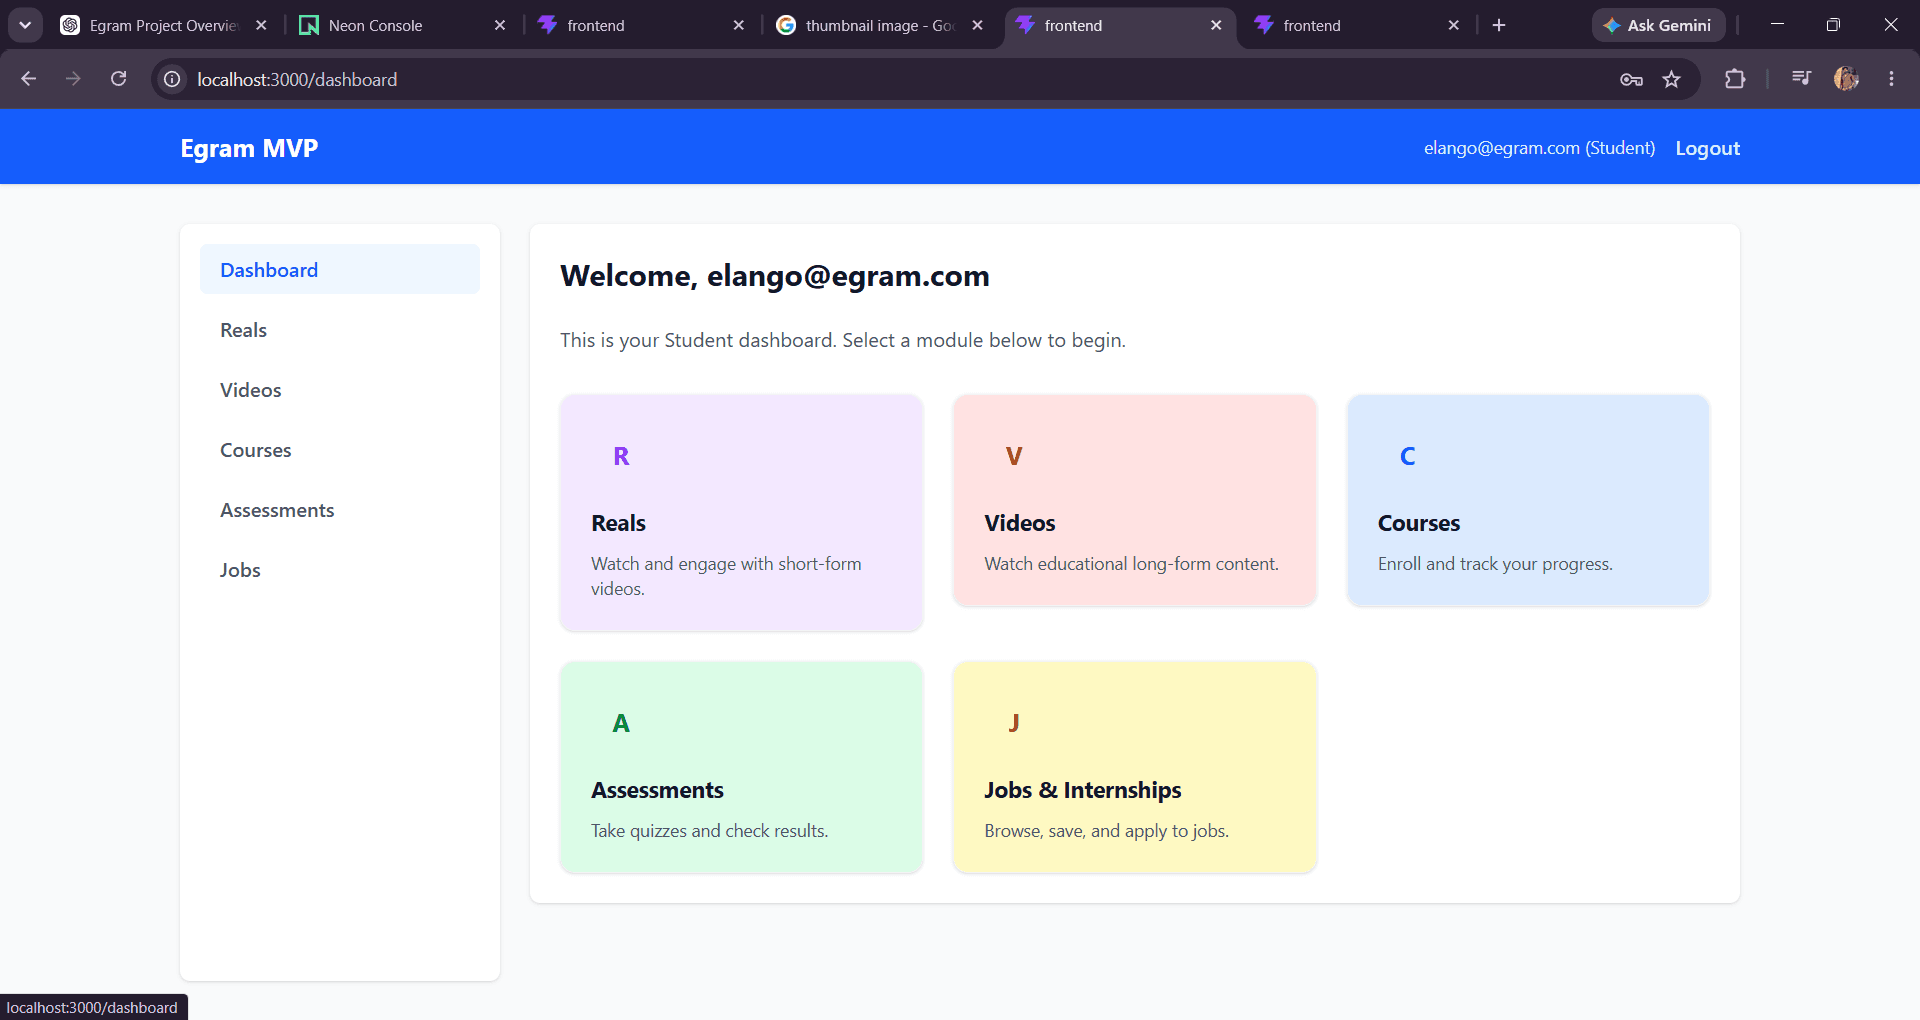
Task: Click the browser forward arrow
Action: click(73, 79)
